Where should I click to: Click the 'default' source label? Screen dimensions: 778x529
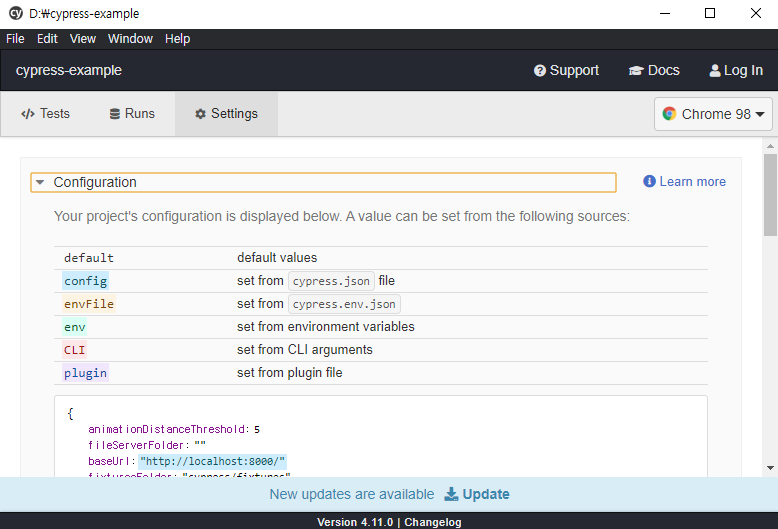pyautogui.click(x=89, y=258)
